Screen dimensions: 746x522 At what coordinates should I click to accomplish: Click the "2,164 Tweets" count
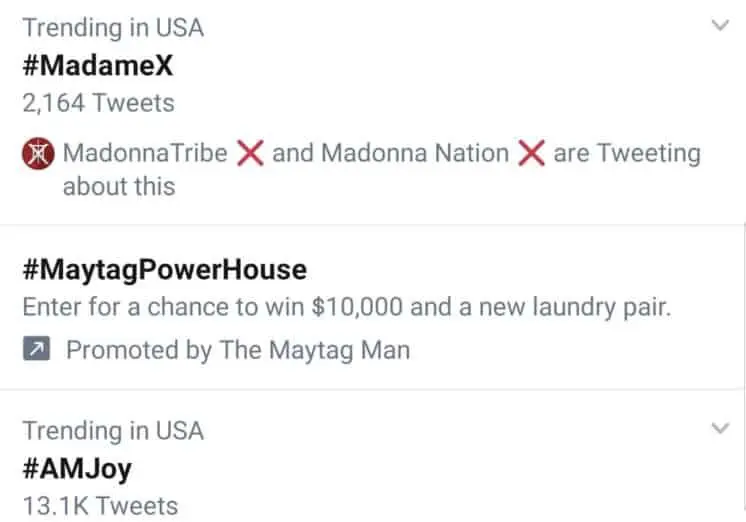pyautogui.click(x=98, y=103)
